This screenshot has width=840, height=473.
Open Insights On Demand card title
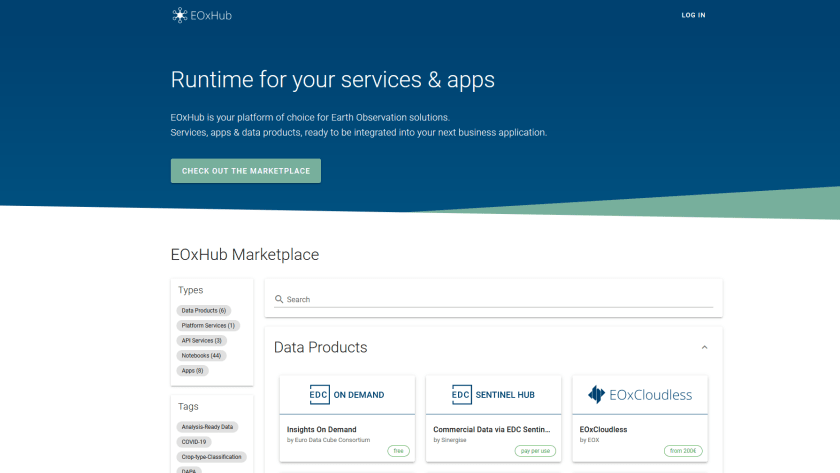tap(321, 430)
